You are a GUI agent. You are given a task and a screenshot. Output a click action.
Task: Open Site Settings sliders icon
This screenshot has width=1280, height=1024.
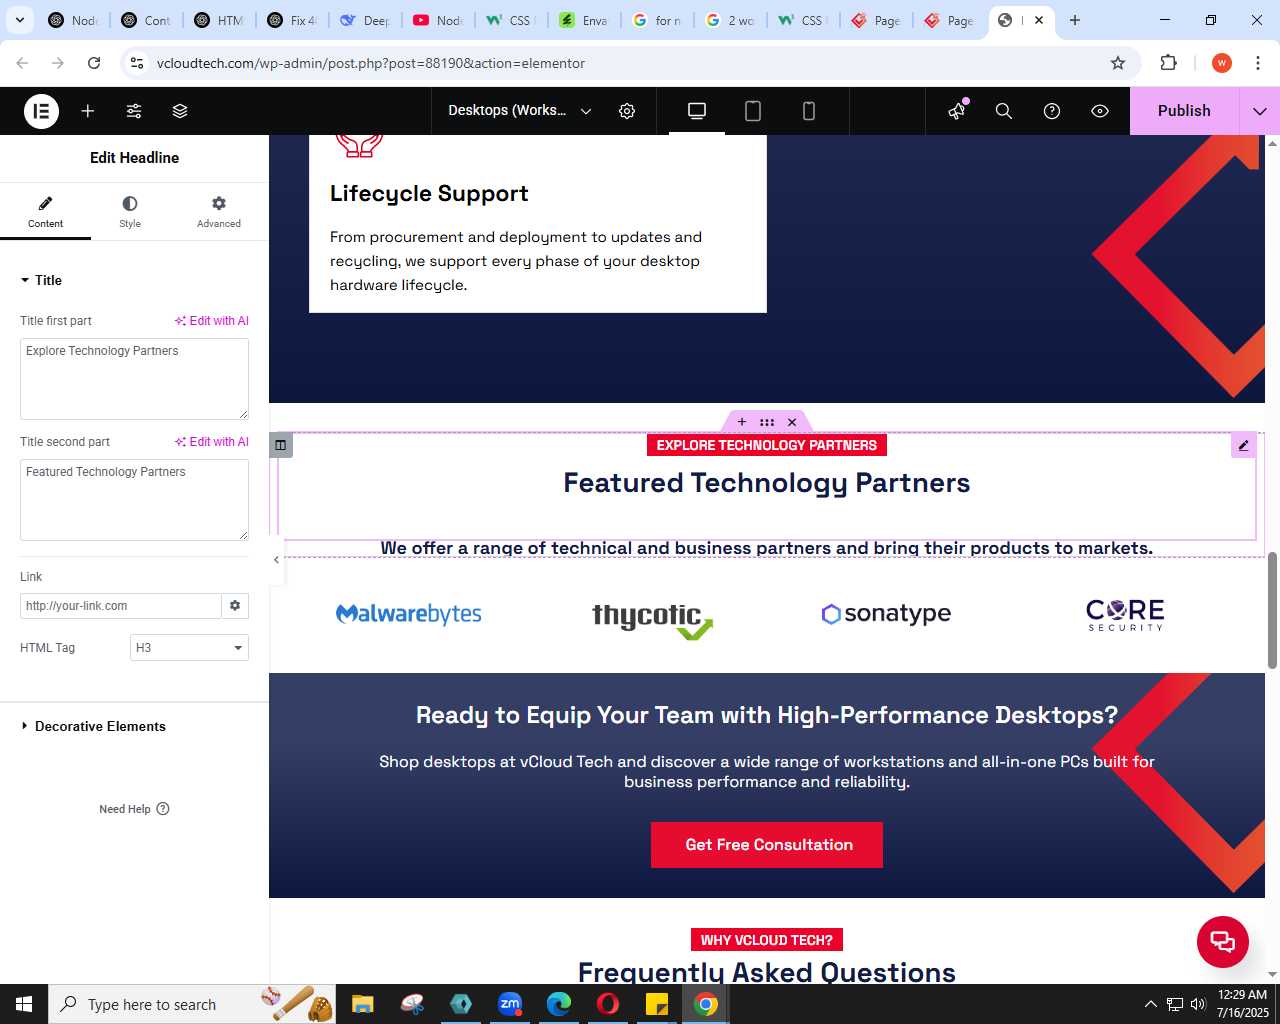[x=134, y=111]
